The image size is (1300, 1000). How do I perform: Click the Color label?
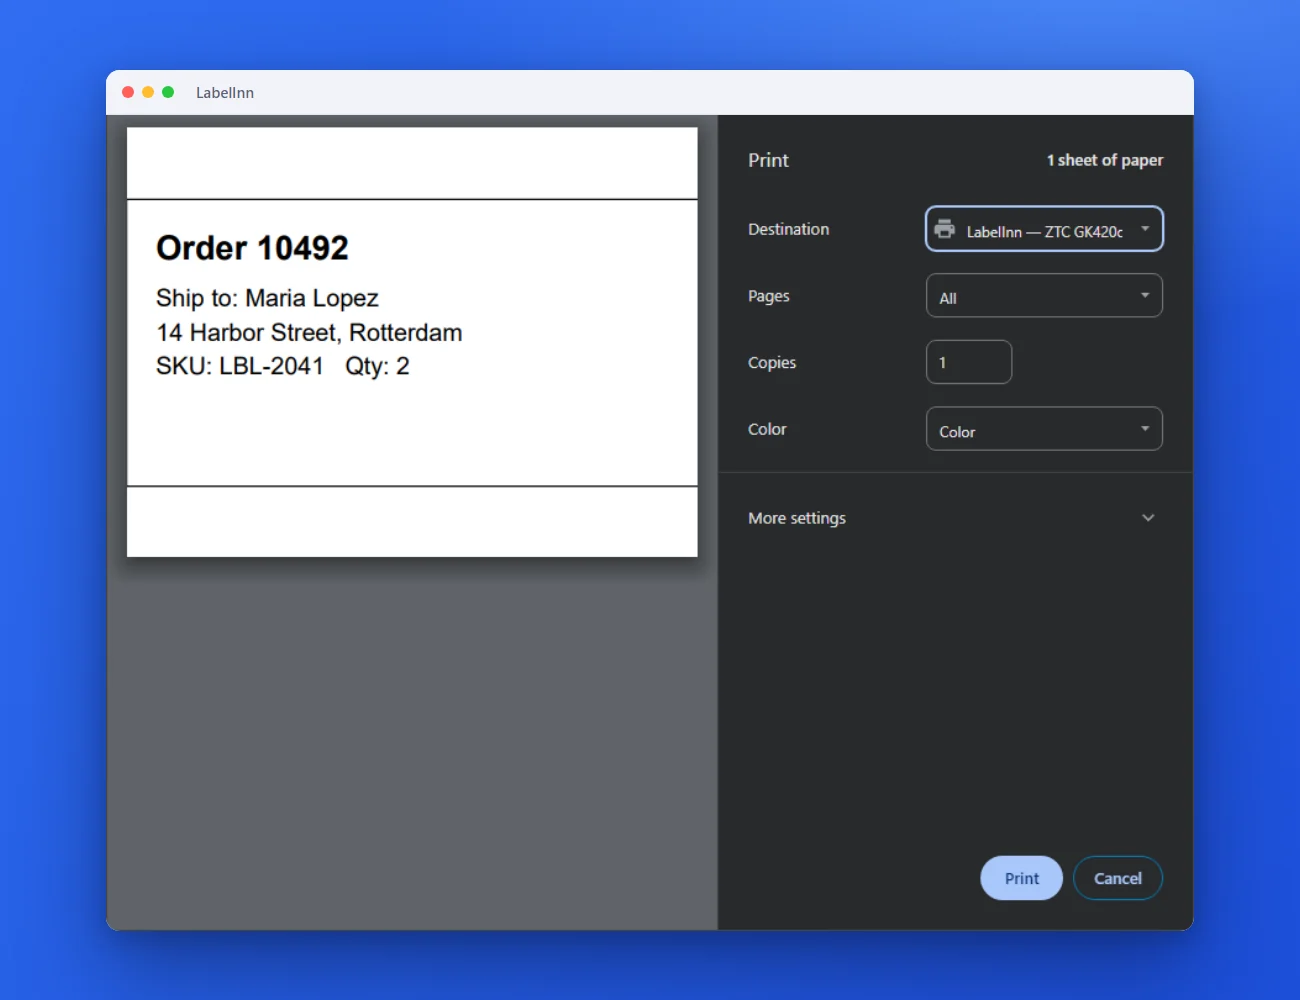767,429
